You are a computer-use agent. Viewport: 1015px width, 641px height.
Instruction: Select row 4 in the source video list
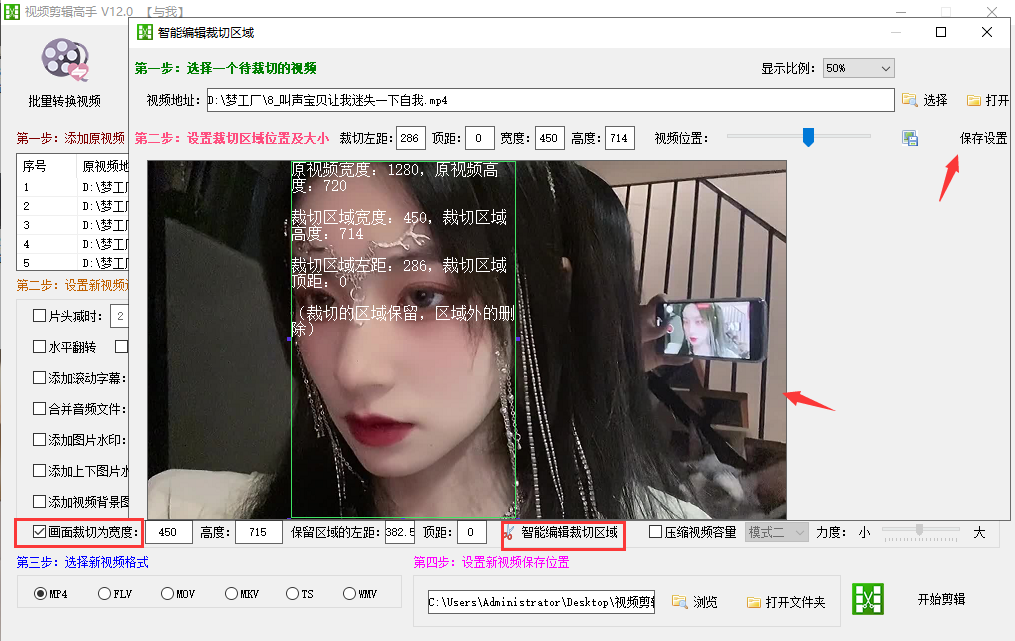[72, 244]
